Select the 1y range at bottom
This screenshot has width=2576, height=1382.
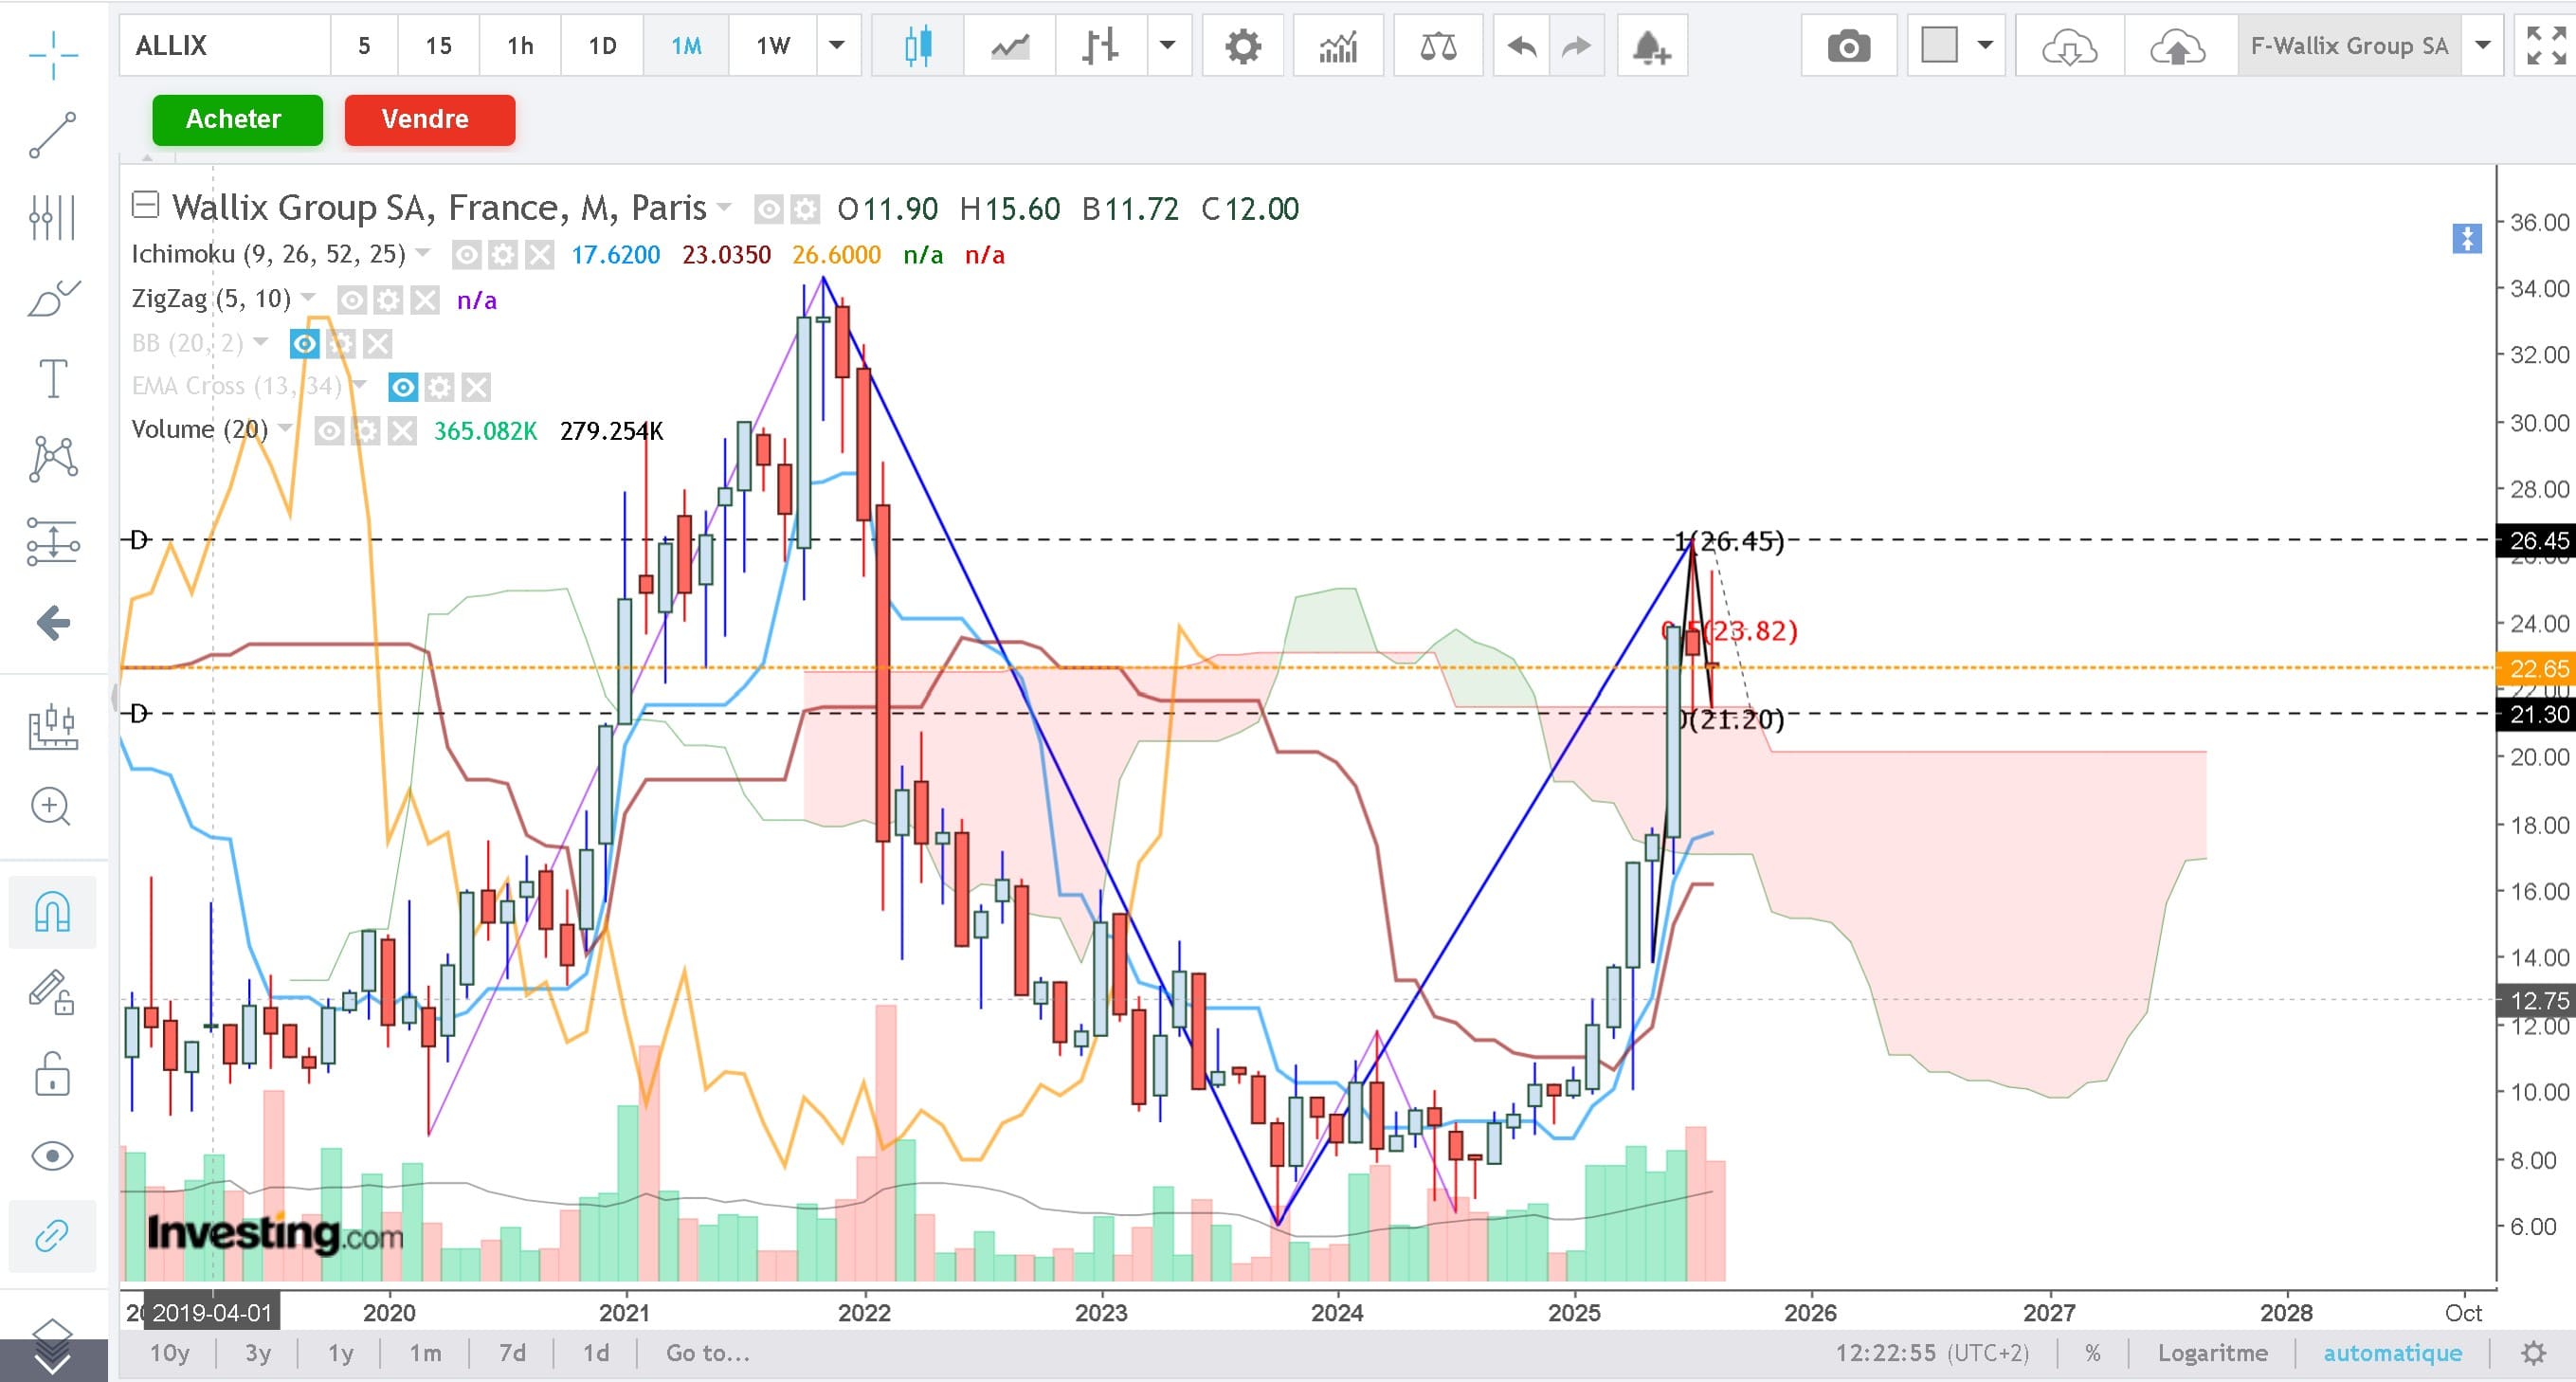[x=340, y=1353]
